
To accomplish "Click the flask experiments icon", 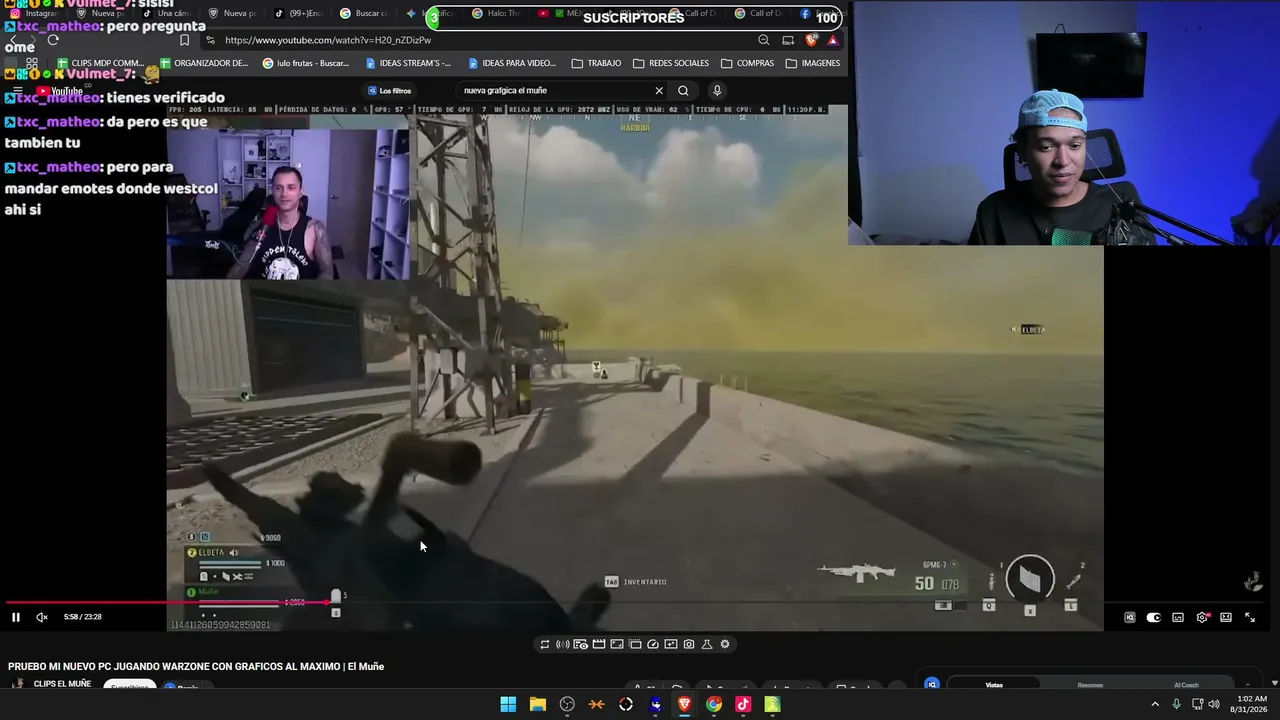I will [707, 644].
